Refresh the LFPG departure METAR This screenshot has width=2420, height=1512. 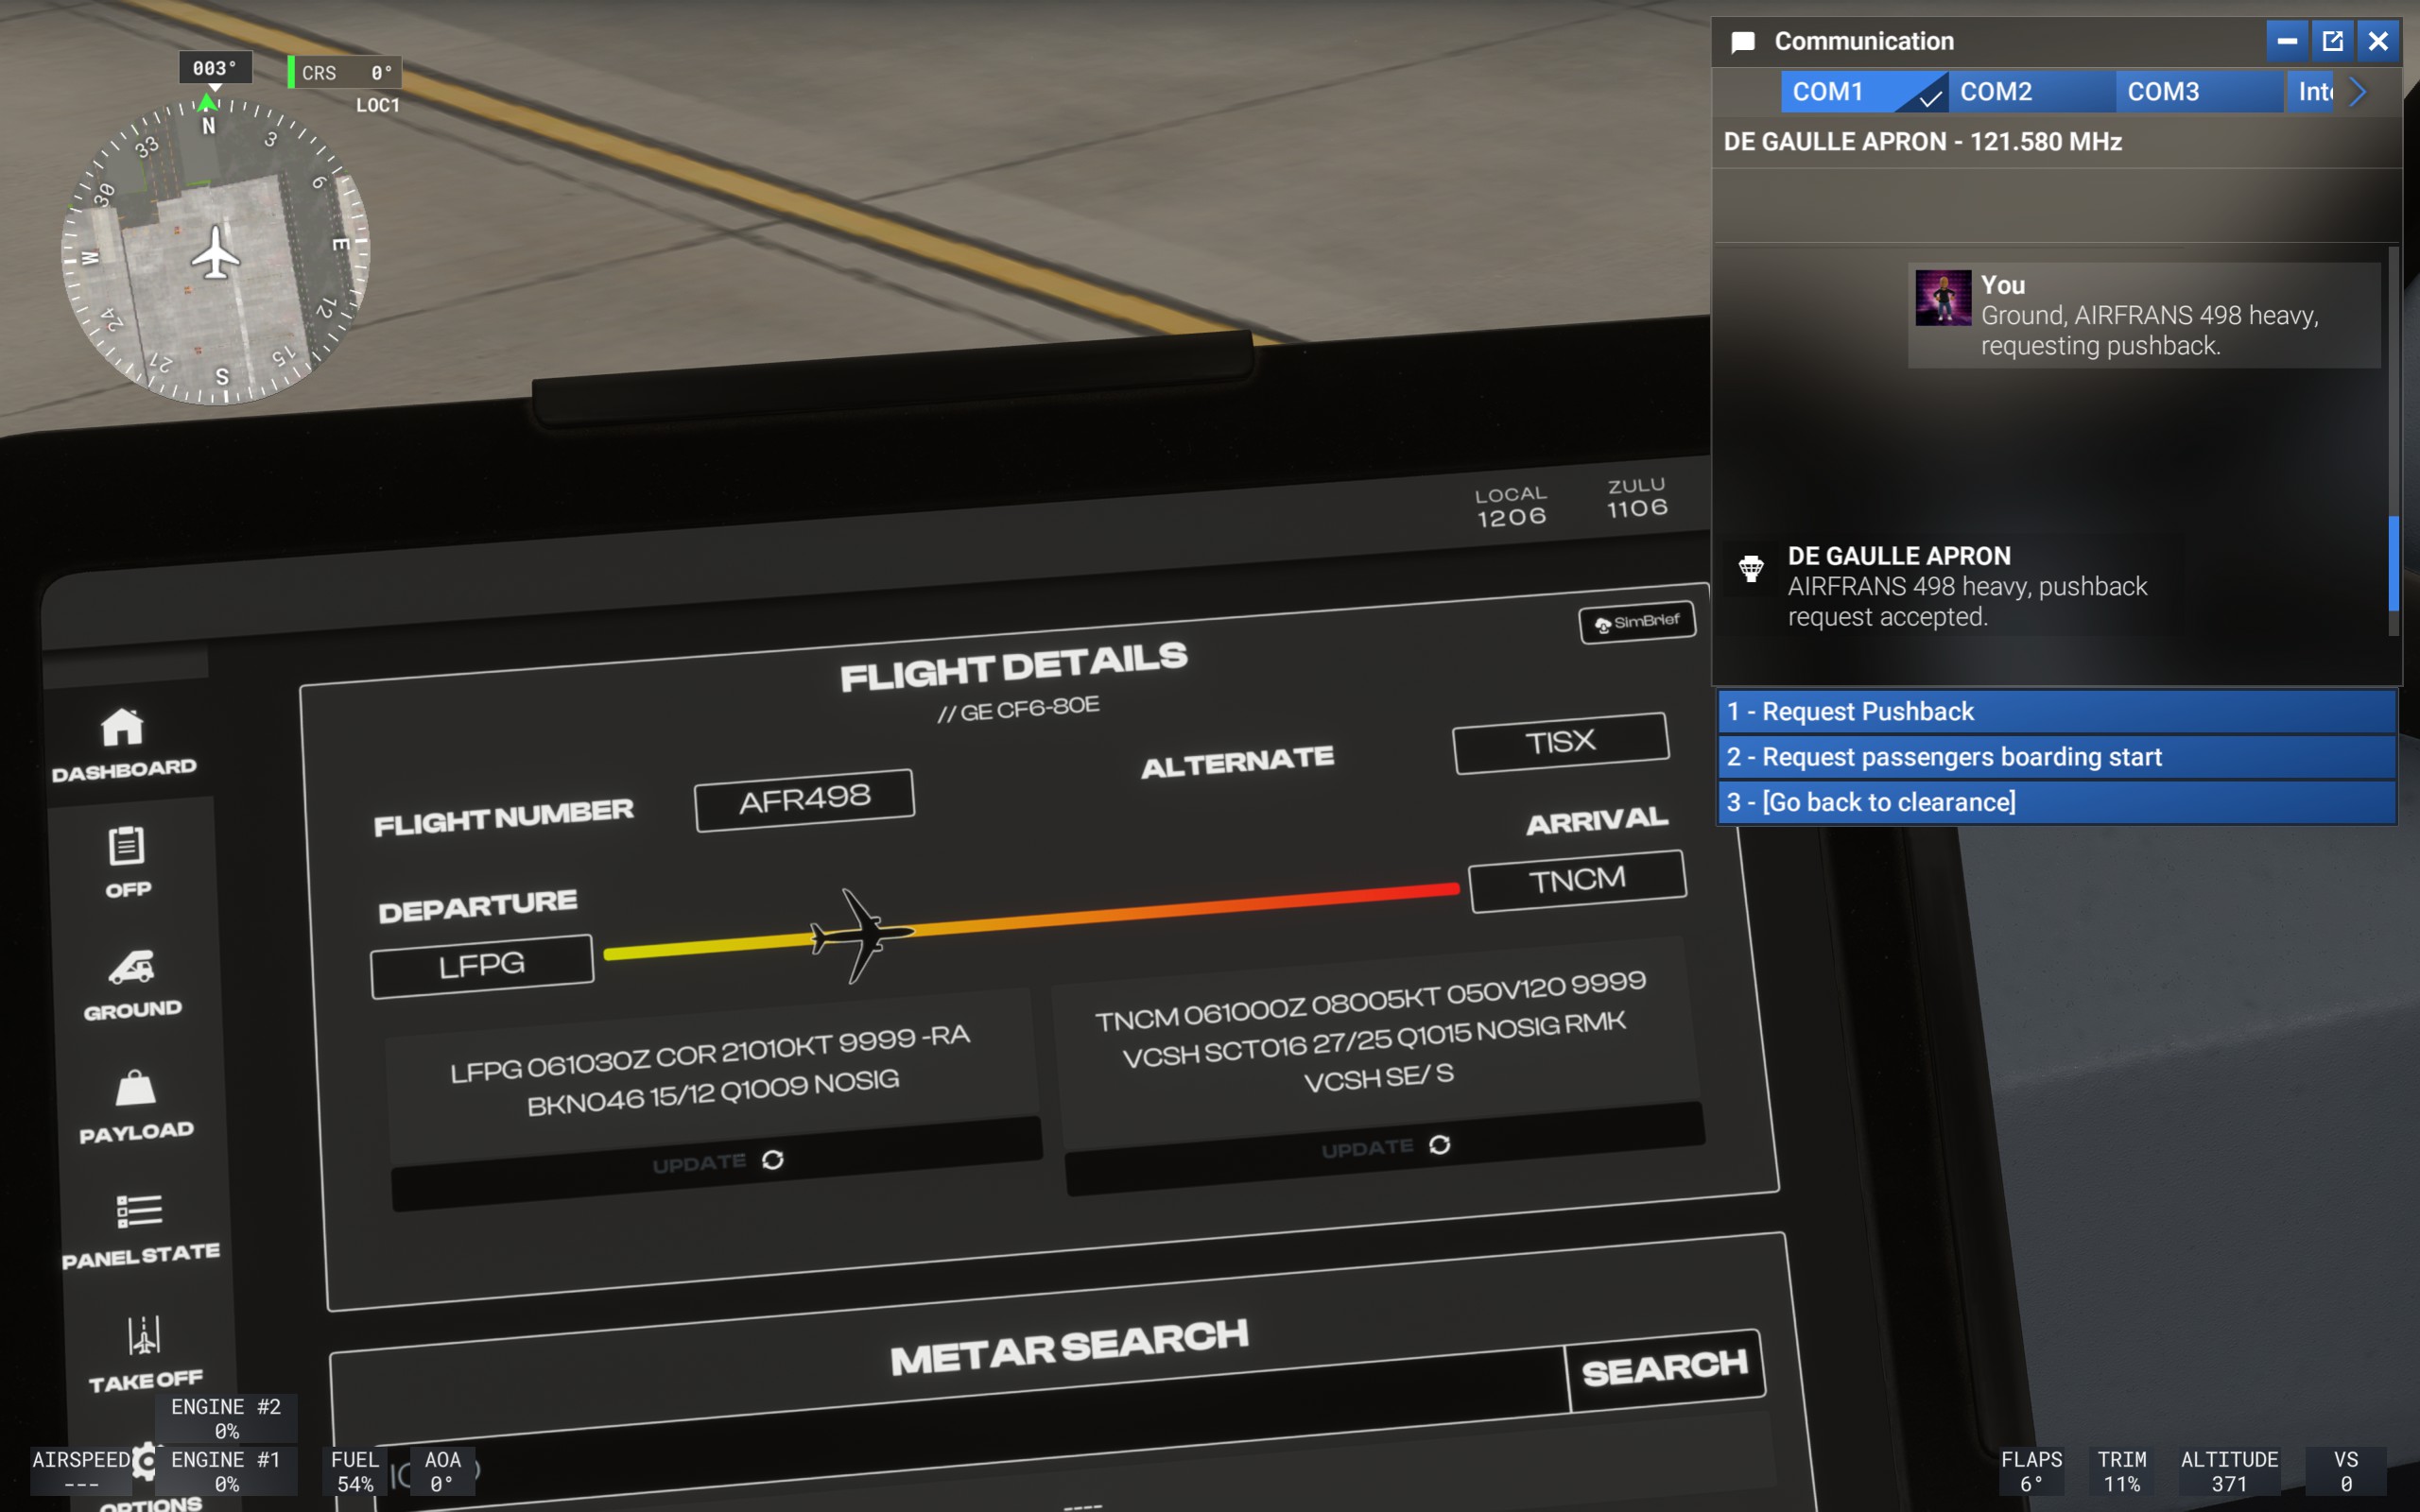pyautogui.click(x=717, y=1162)
